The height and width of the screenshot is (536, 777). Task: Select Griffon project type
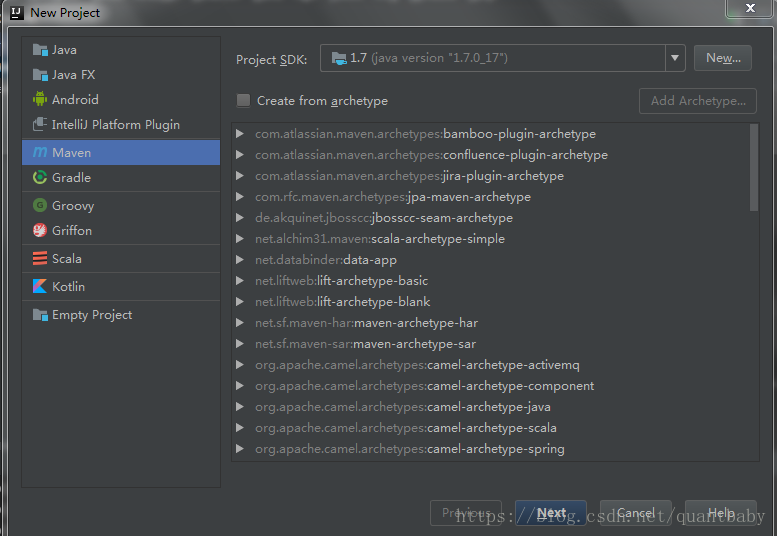tap(121, 230)
